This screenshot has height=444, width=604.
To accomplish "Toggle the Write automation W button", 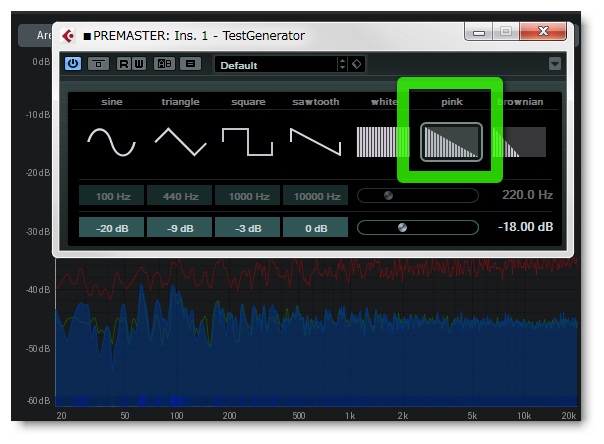I will click(x=139, y=64).
